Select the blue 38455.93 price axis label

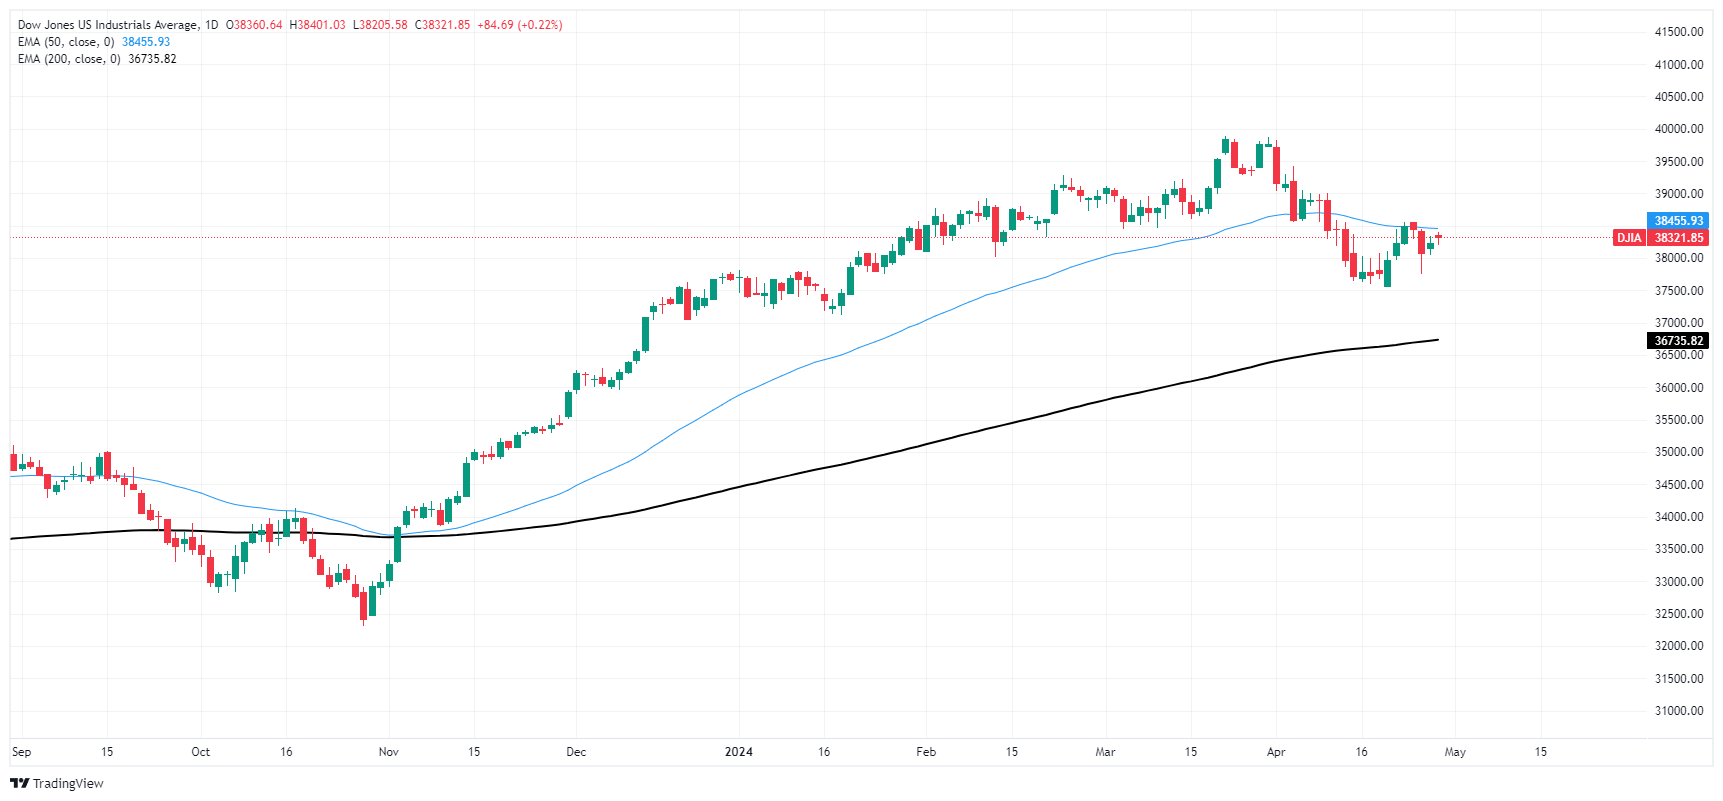click(x=1677, y=221)
